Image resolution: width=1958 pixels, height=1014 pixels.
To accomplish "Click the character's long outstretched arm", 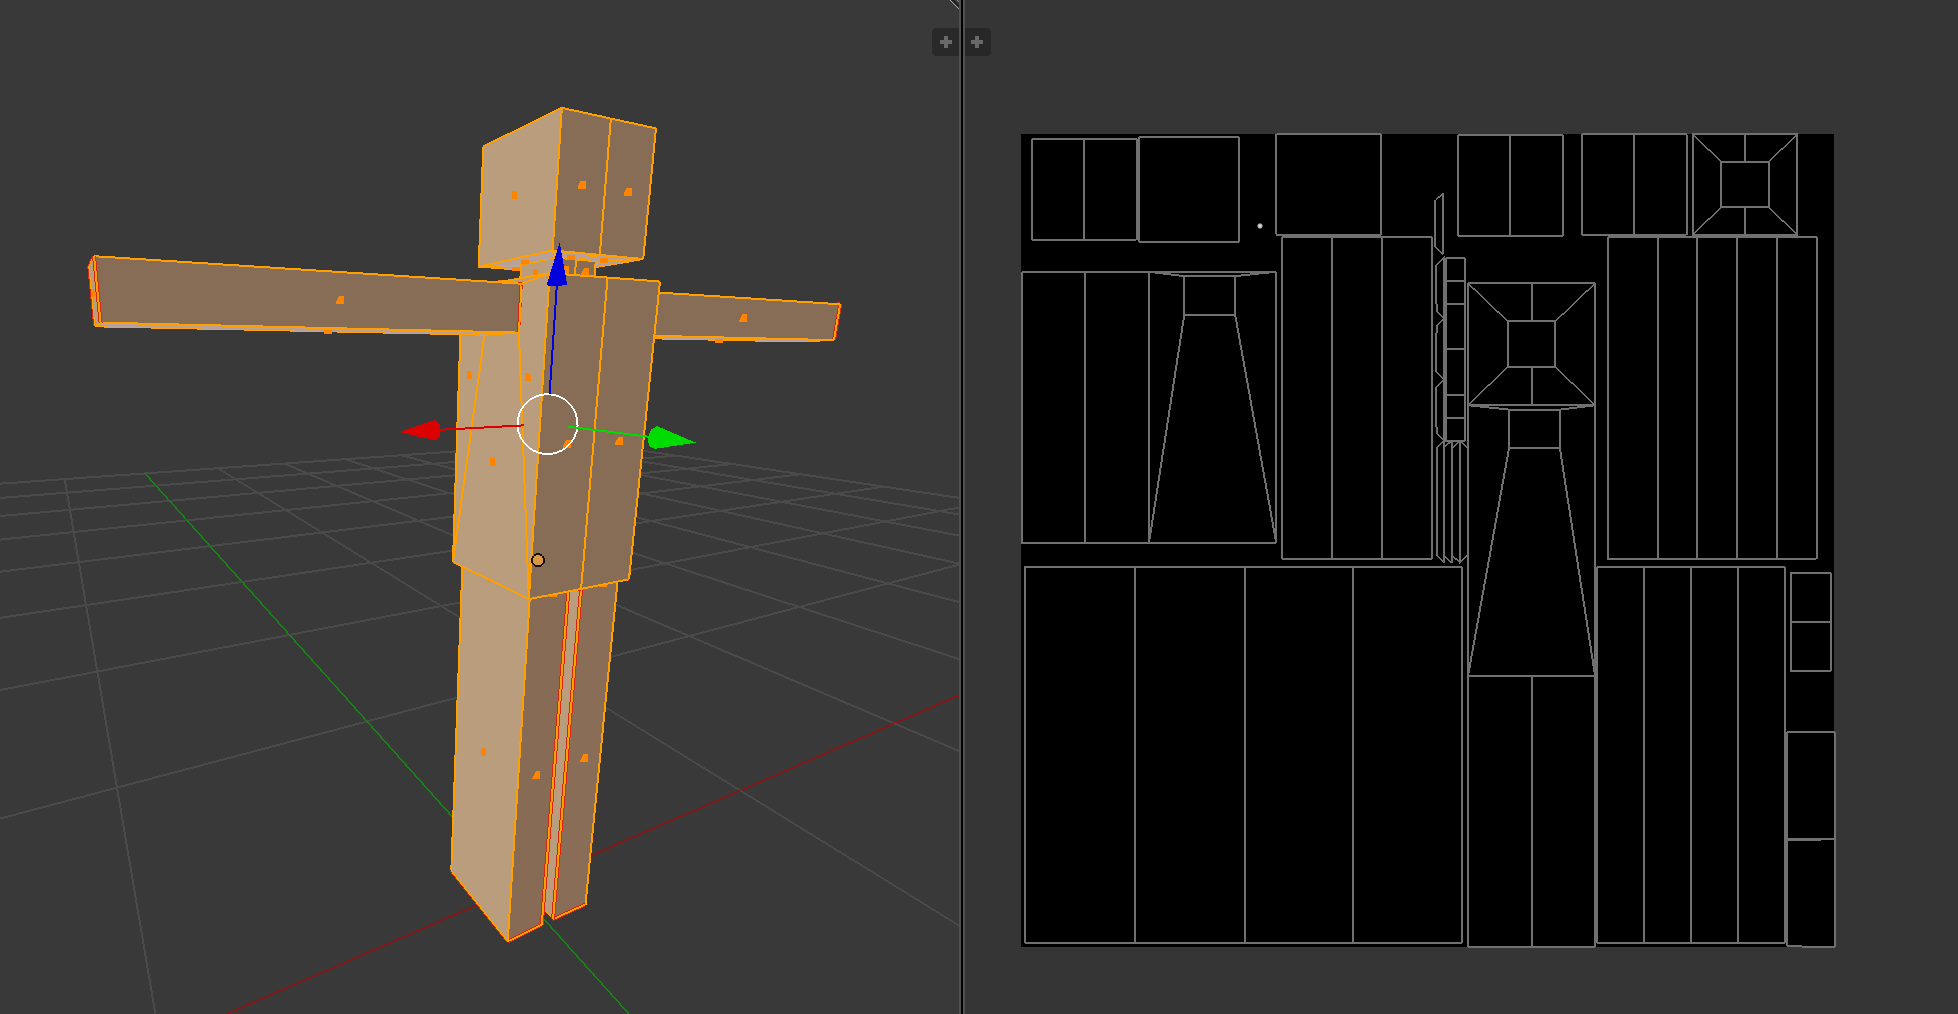I will pyautogui.click(x=307, y=296).
